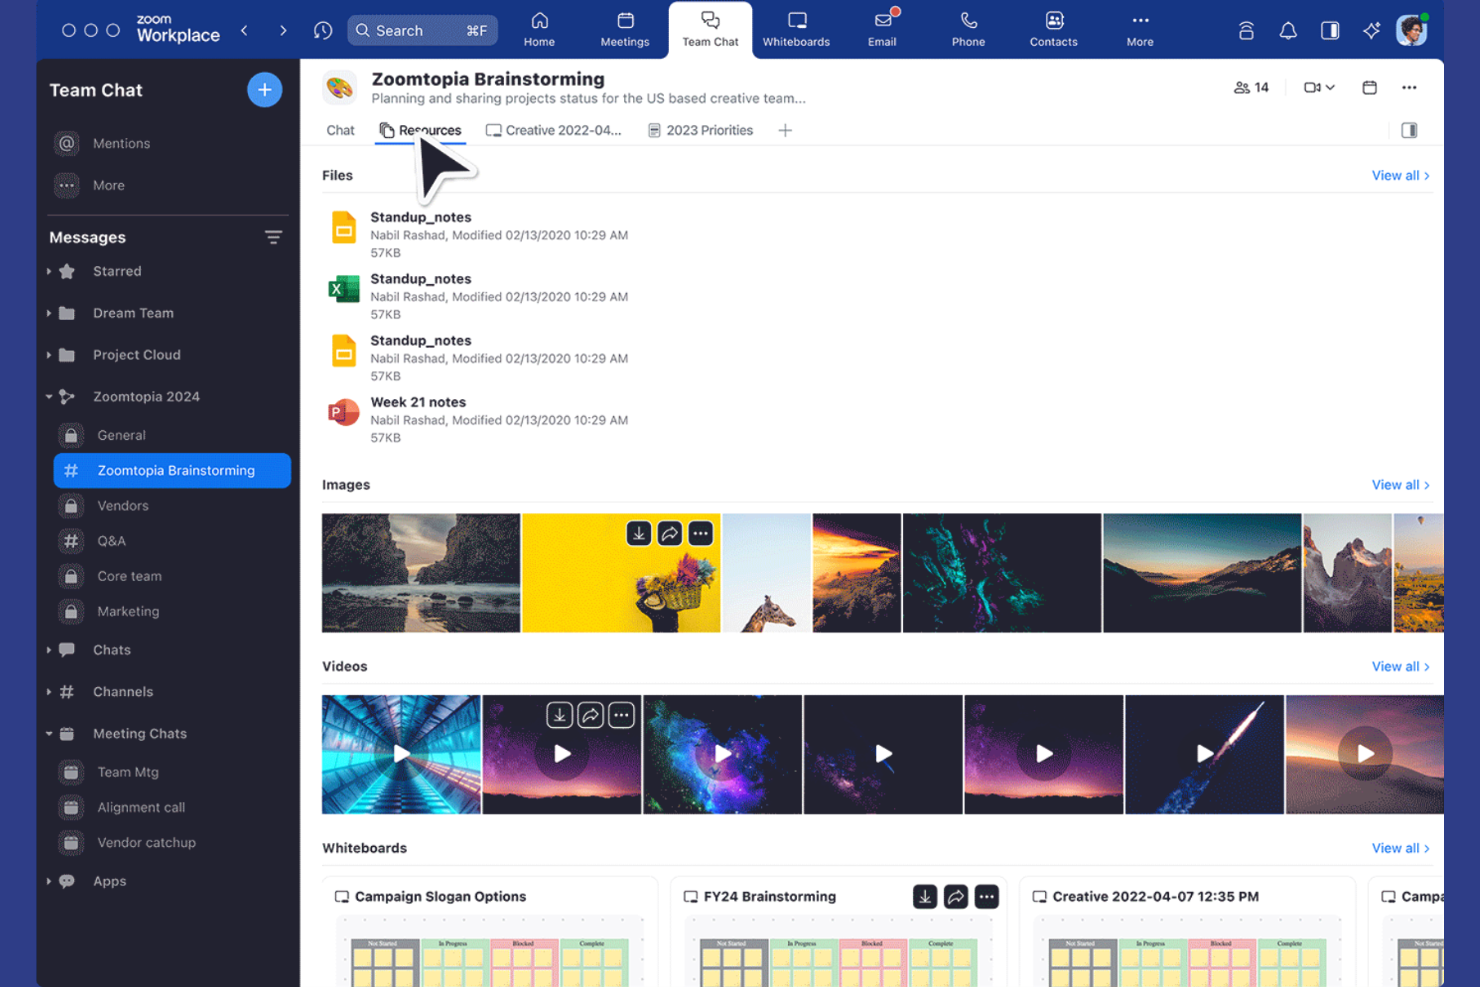Open the Contacts section
This screenshot has height=987, width=1480.
tap(1054, 30)
